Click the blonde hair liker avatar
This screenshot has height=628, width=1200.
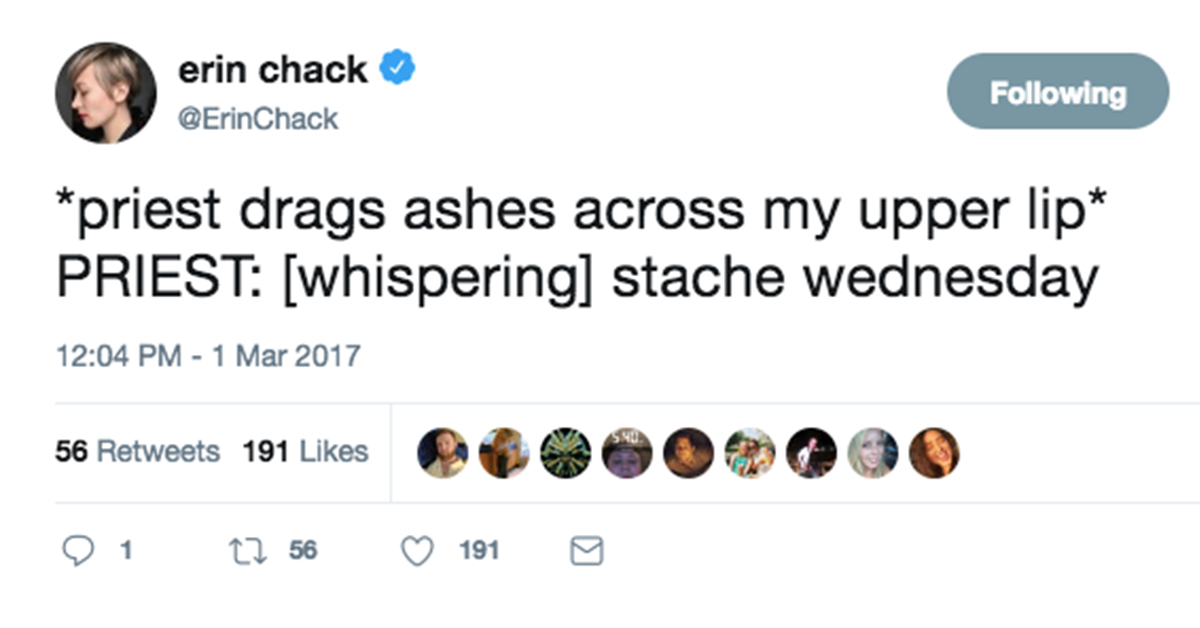(x=873, y=453)
